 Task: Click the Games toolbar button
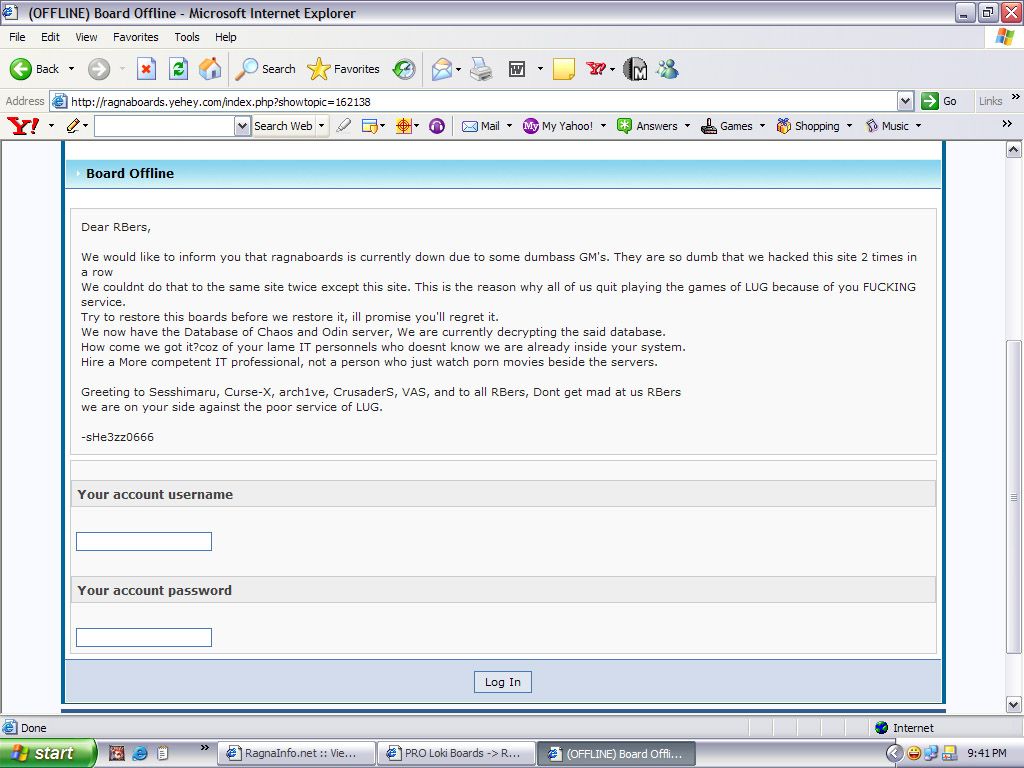pos(727,125)
